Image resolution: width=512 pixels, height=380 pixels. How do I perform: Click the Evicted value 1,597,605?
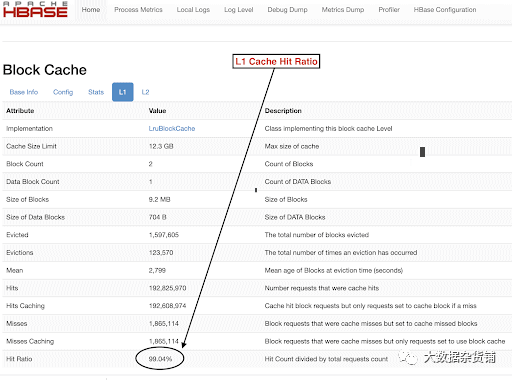coord(164,235)
